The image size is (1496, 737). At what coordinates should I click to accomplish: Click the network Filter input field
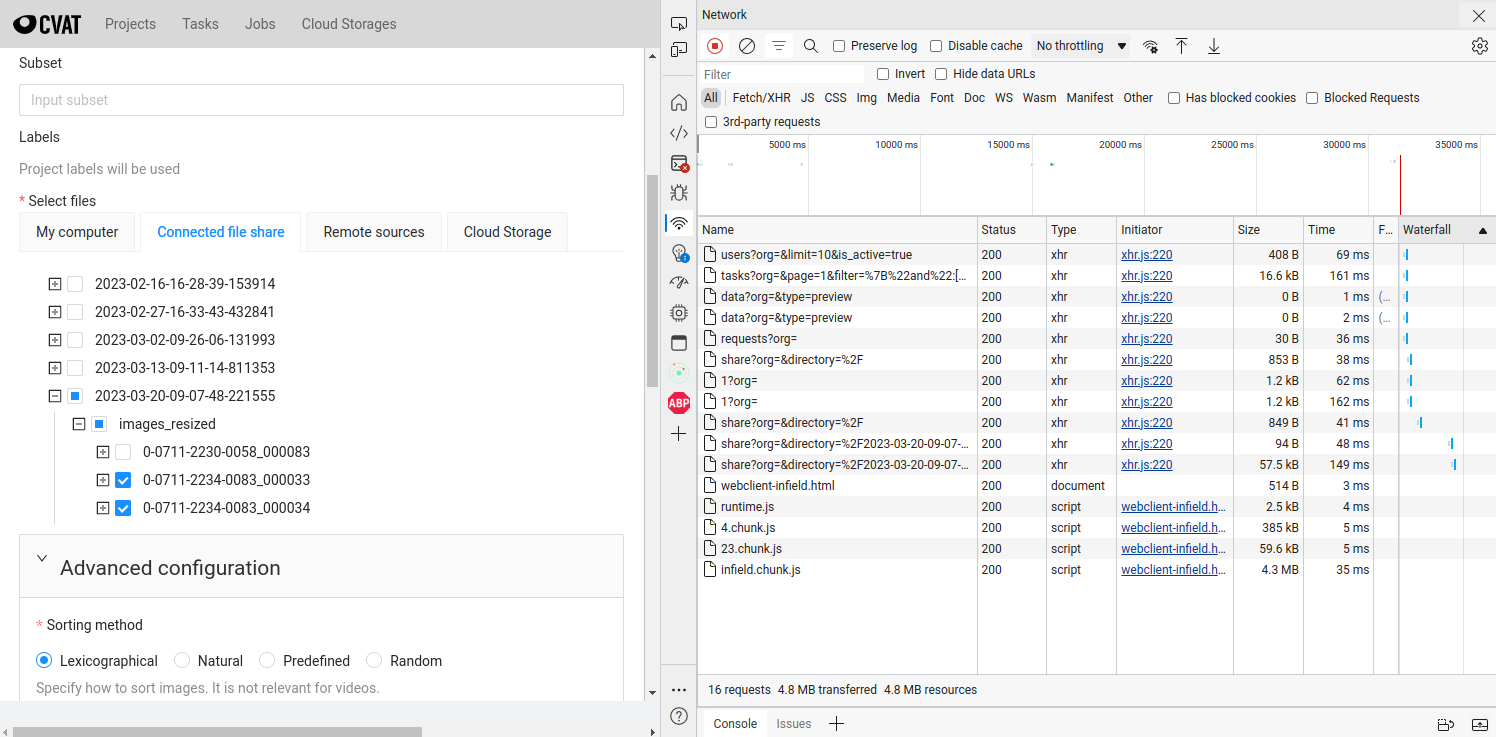pyautogui.click(x=780, y=74)
